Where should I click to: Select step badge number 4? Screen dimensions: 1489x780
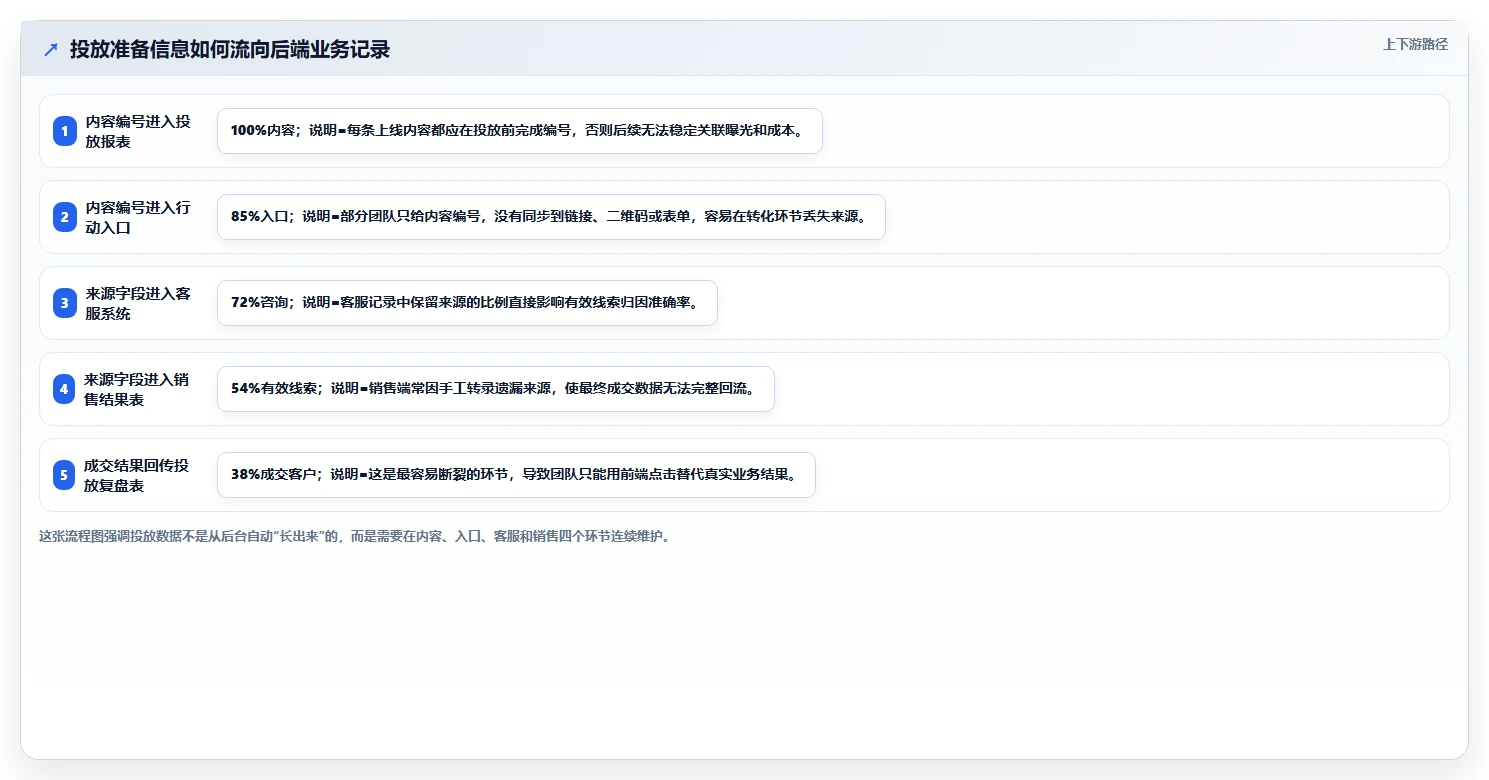click(x=65, y=389)
